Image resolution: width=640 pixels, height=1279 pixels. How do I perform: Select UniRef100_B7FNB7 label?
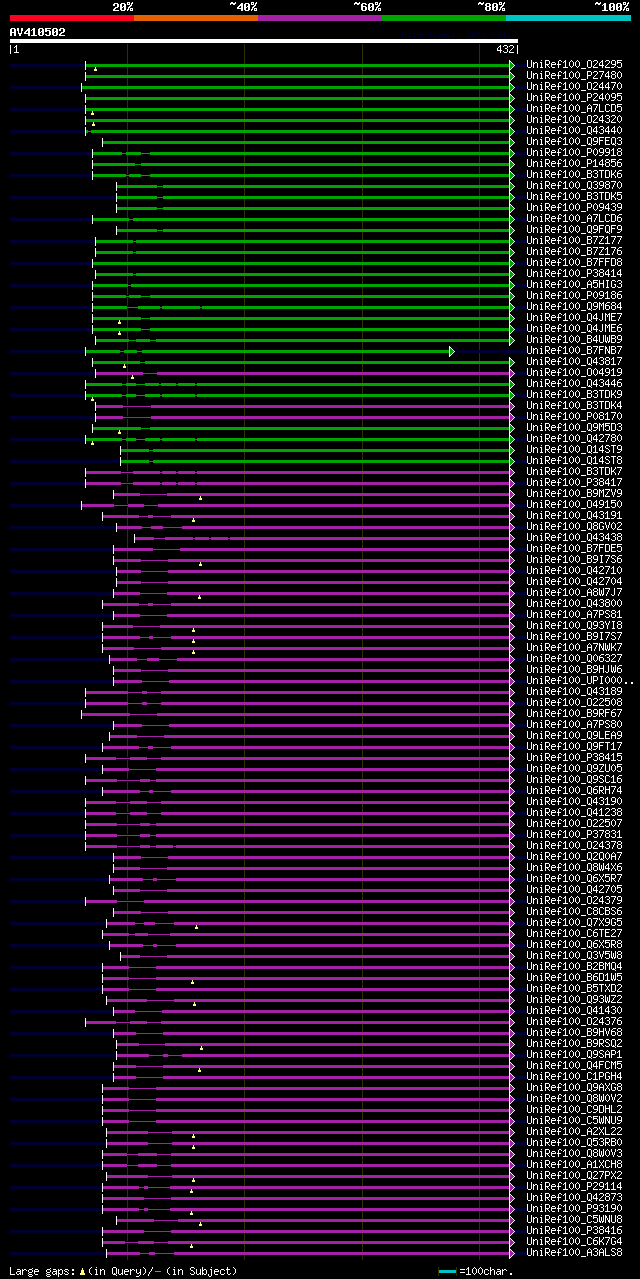click(573, 350)
